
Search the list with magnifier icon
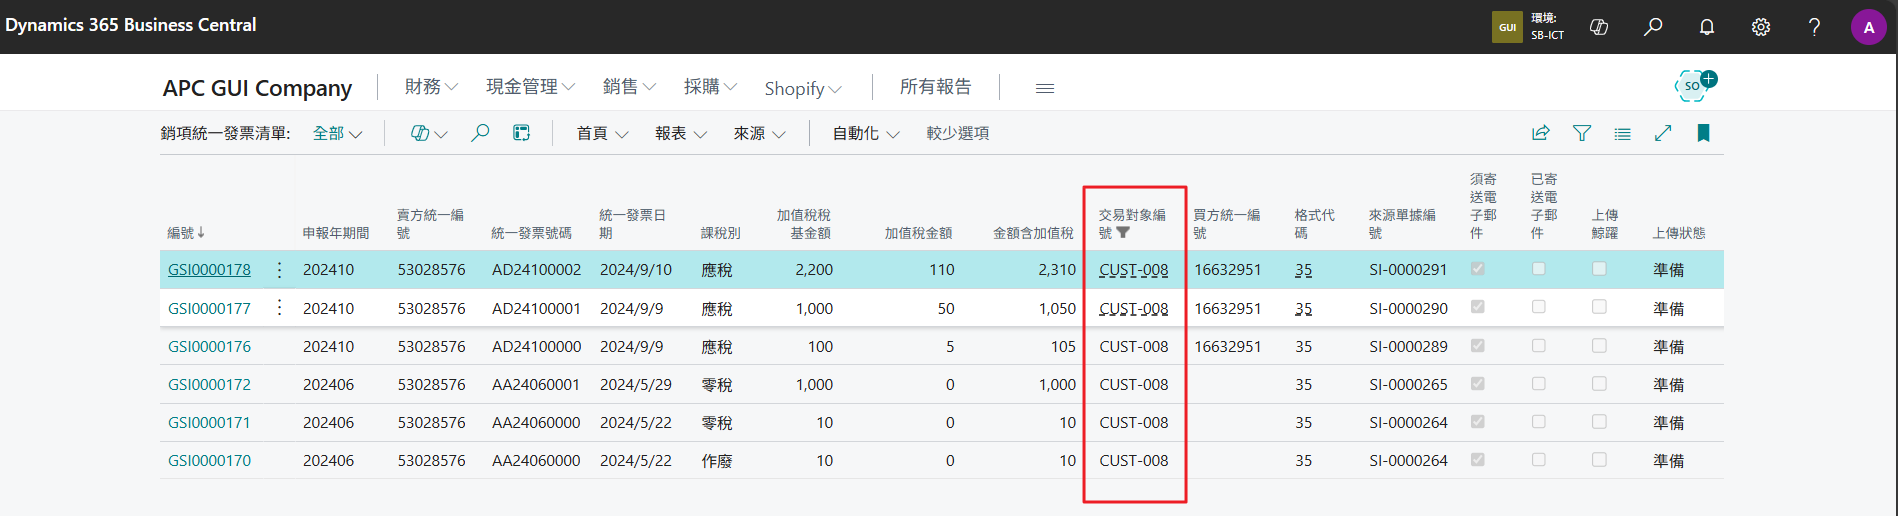[480, 133]
